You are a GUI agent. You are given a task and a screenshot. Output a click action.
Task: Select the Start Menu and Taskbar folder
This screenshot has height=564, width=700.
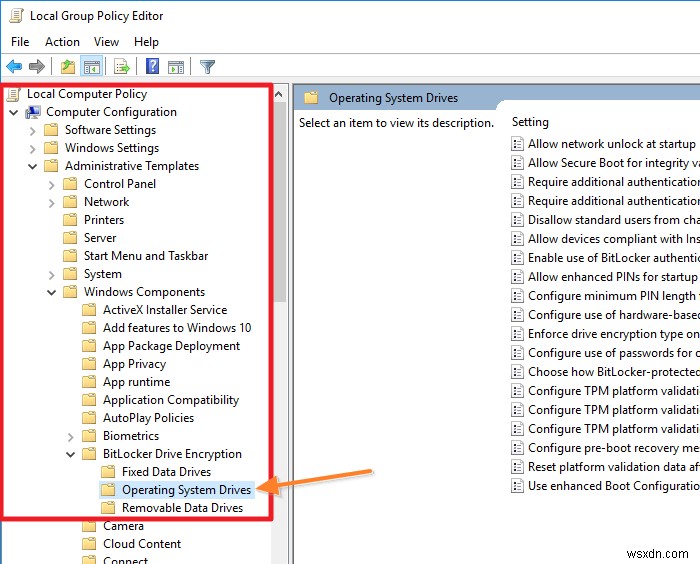click(x=146, y=256)
